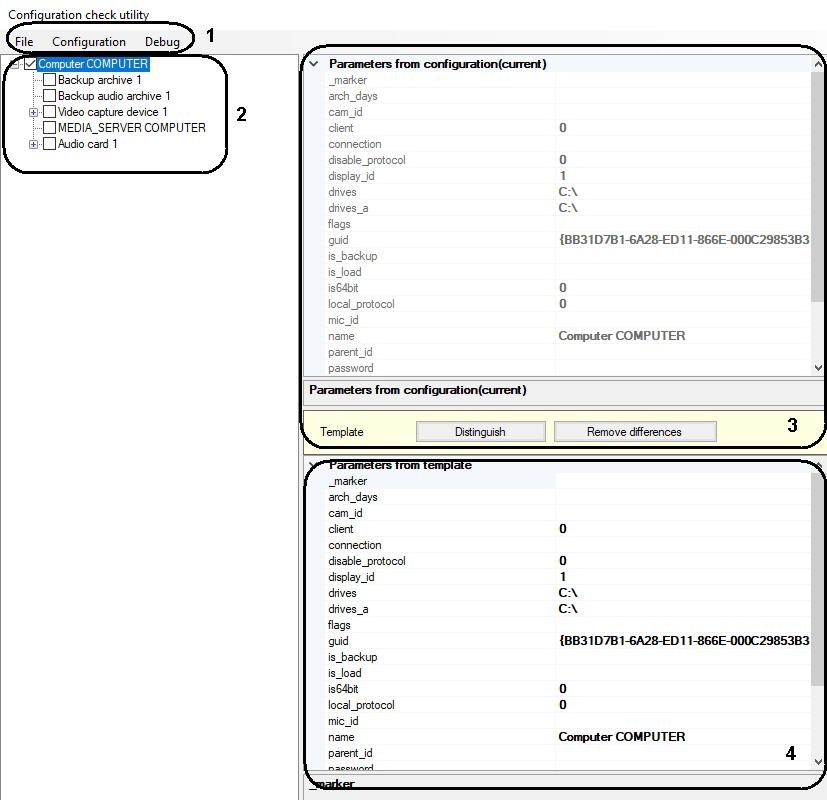
Task: Select local_protocol row in current configuration
Action: tap(568, 304)
